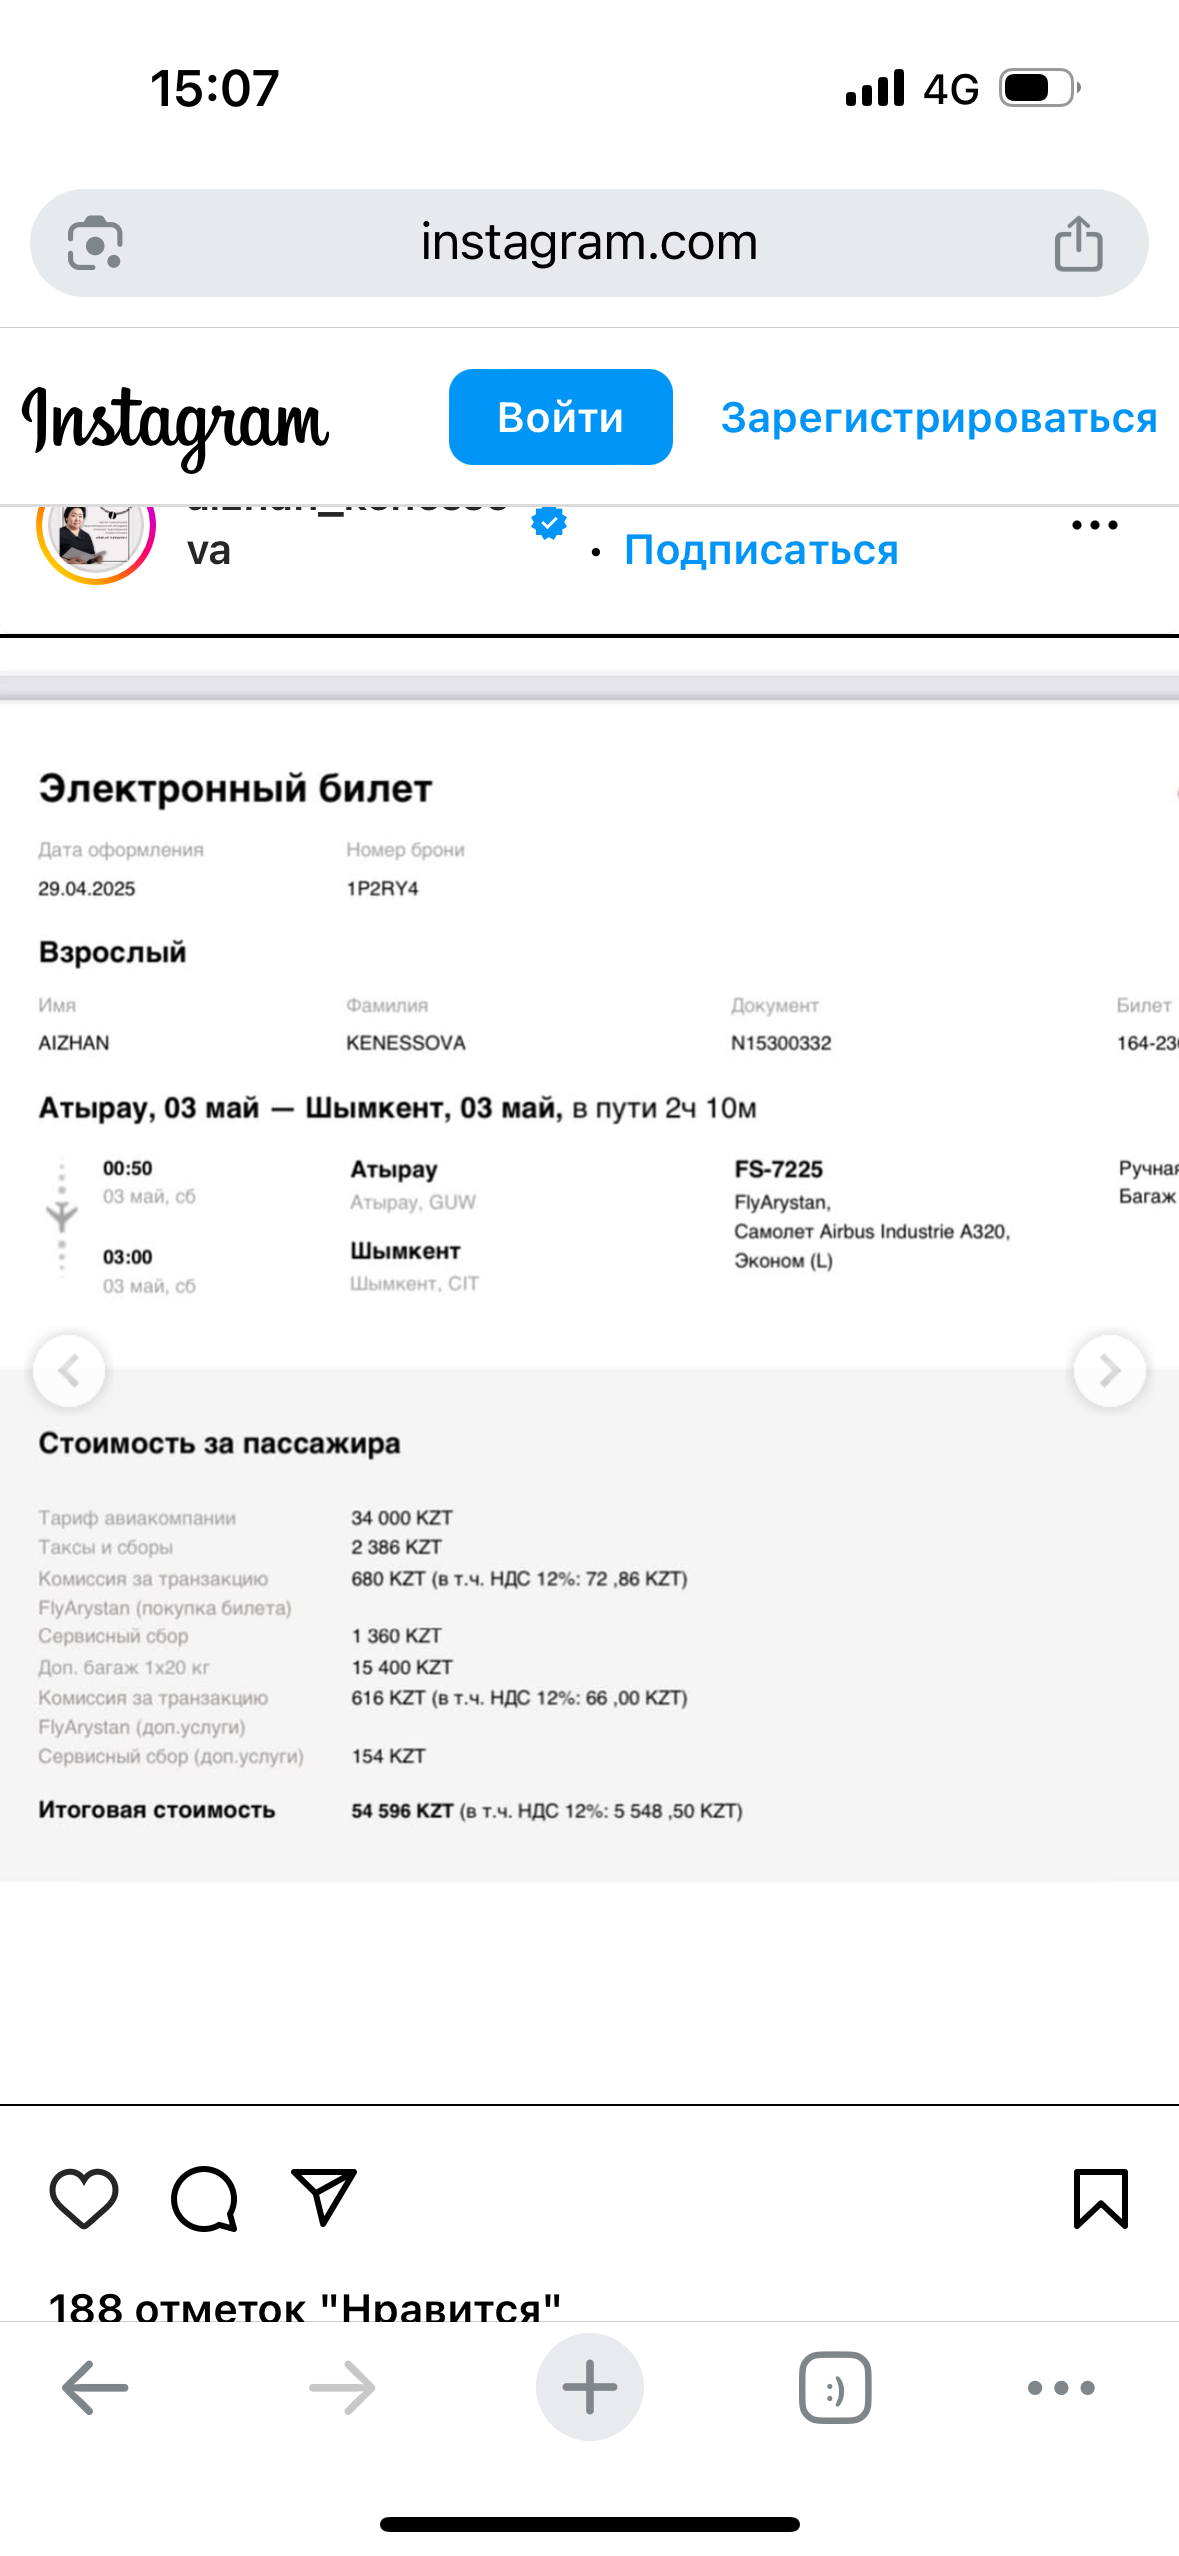Tap the browser back arrow
The height and width of the screenshot is (2556, 1179).
click(x=95, y=2388)
